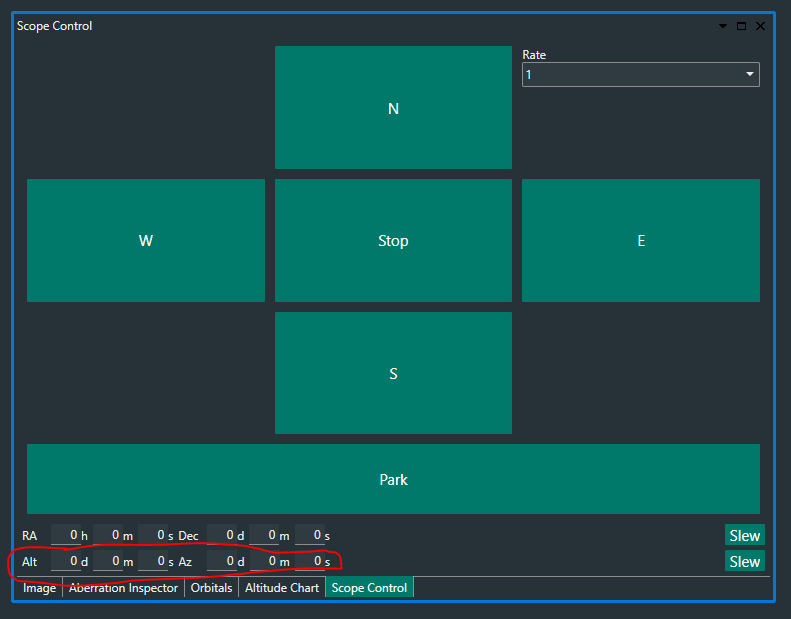Viewport: 791px width, 619px height.
Task: Click the RA label
Action: pyautogui.click(x=29, y=536)
